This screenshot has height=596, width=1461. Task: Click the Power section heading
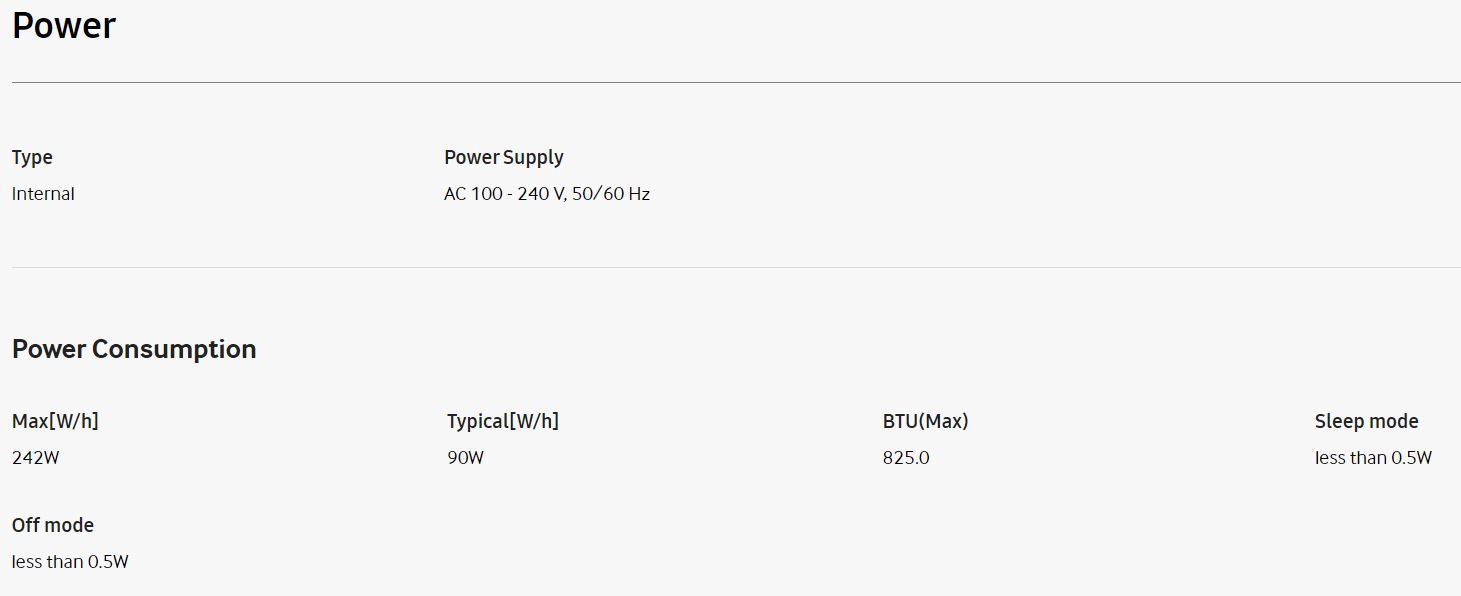point(64,26)
